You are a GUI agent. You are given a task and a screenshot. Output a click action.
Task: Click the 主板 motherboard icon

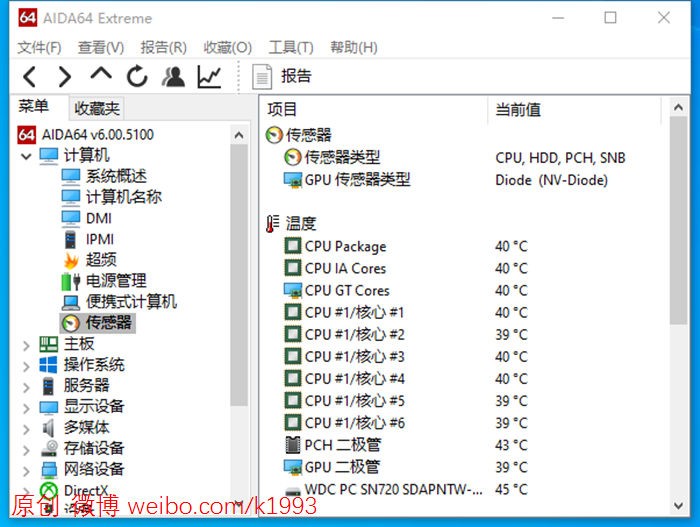point(49,344)
